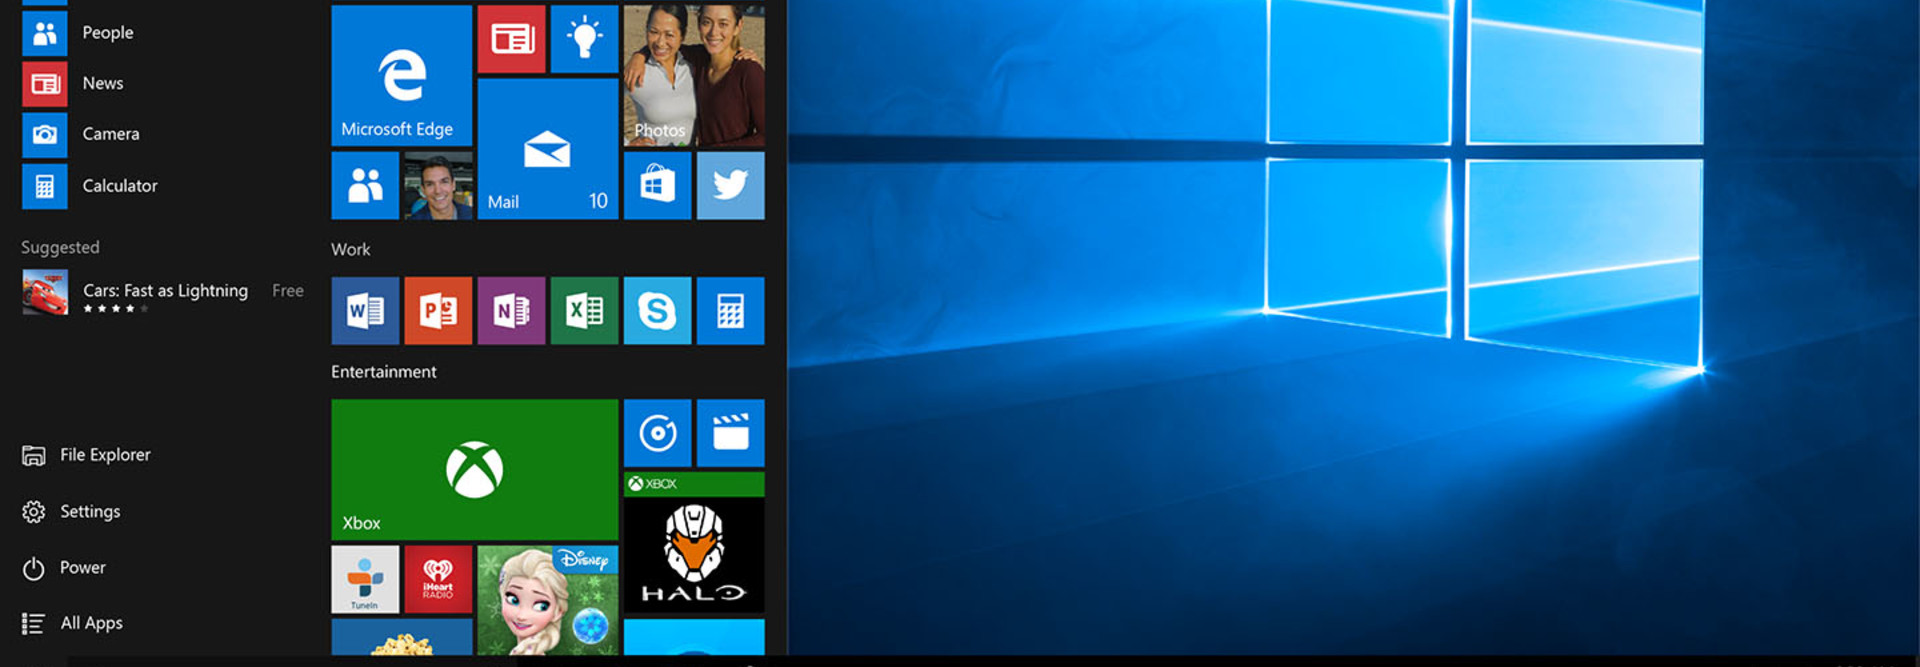Open the Store shopping bag tile

tap(657, 186)
